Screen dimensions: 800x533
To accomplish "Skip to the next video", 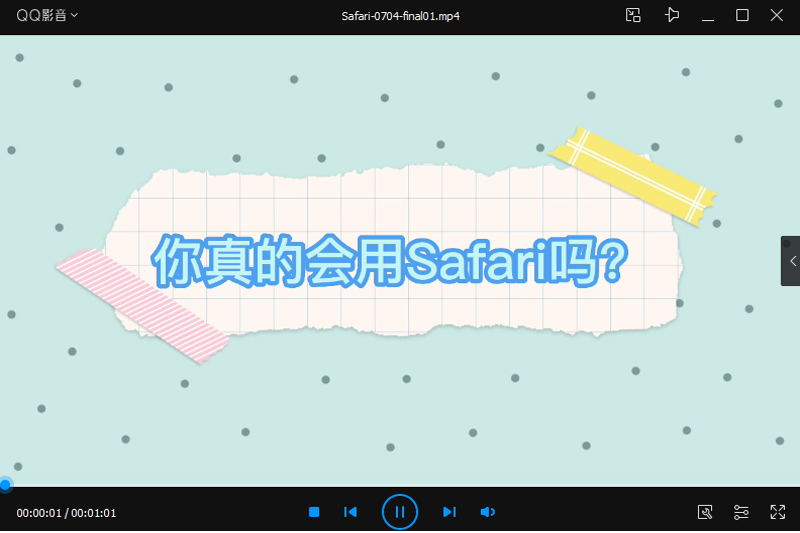I will [449, 512].
